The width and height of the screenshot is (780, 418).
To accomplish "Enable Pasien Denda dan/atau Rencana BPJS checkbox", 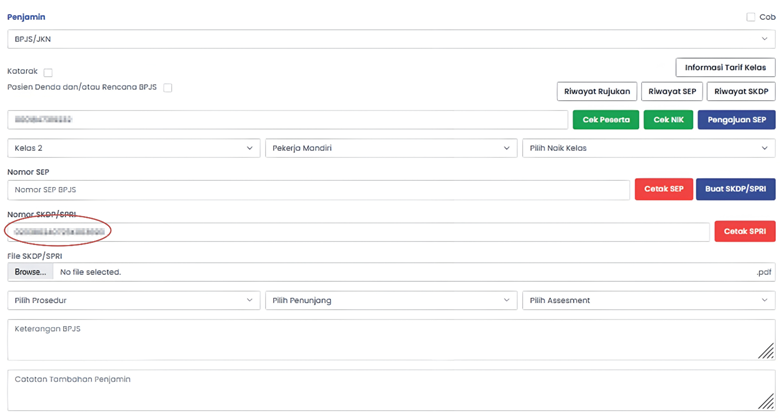I will tap(168, 88).
